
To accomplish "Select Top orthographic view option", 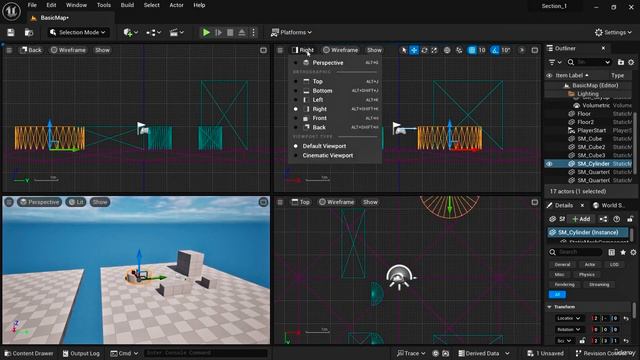I will 335,81.
